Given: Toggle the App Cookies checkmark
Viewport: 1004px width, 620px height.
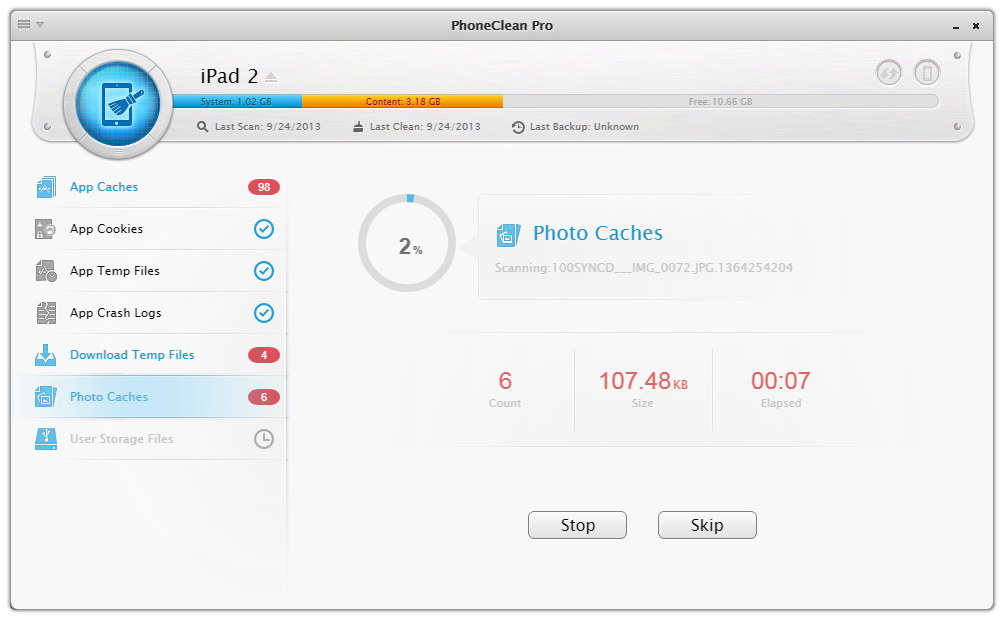Looking at the screenshot, I should coord(263,229).
